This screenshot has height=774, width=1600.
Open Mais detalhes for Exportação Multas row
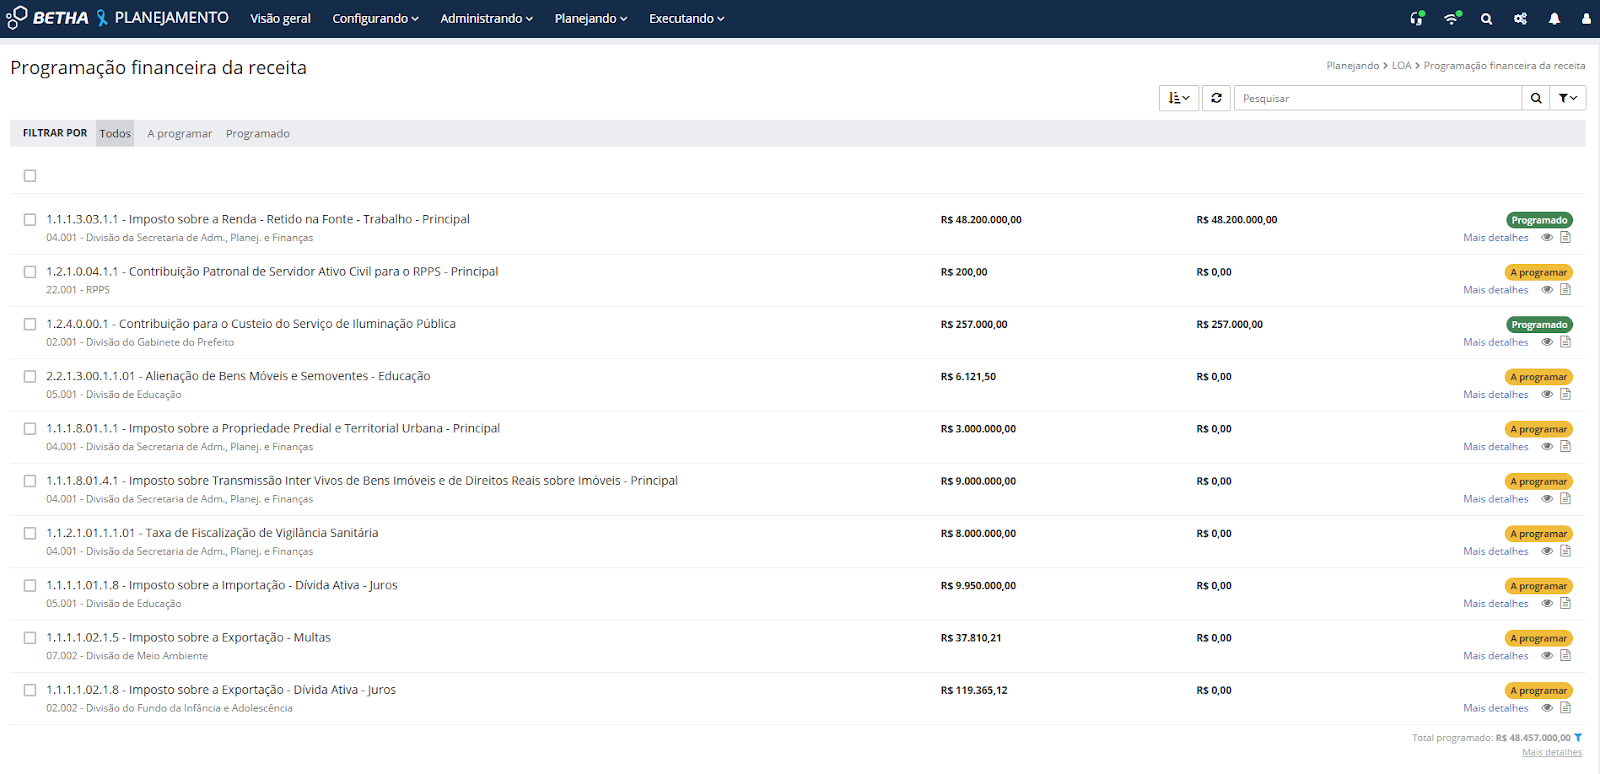pyautogui.click(x=1495, y=656)
